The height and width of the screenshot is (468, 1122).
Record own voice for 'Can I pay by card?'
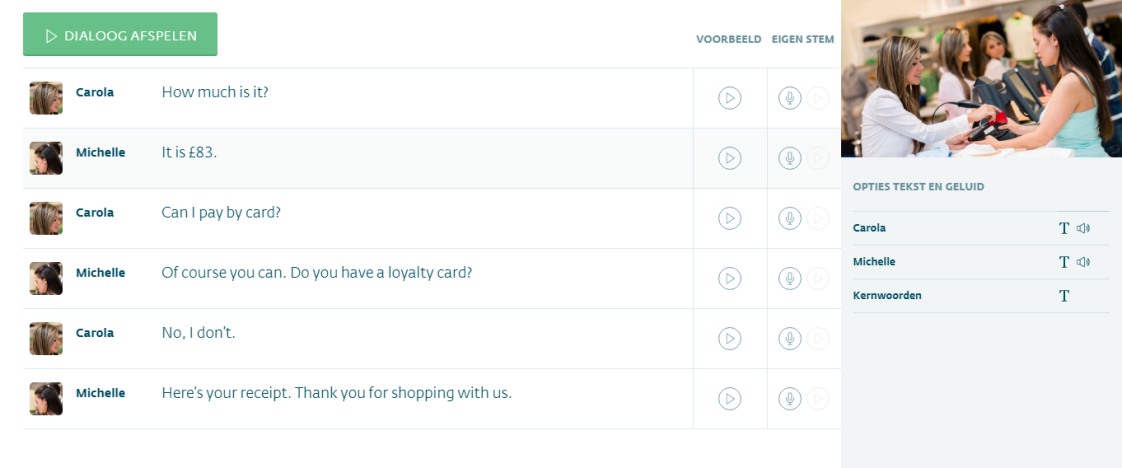[790, 218]
